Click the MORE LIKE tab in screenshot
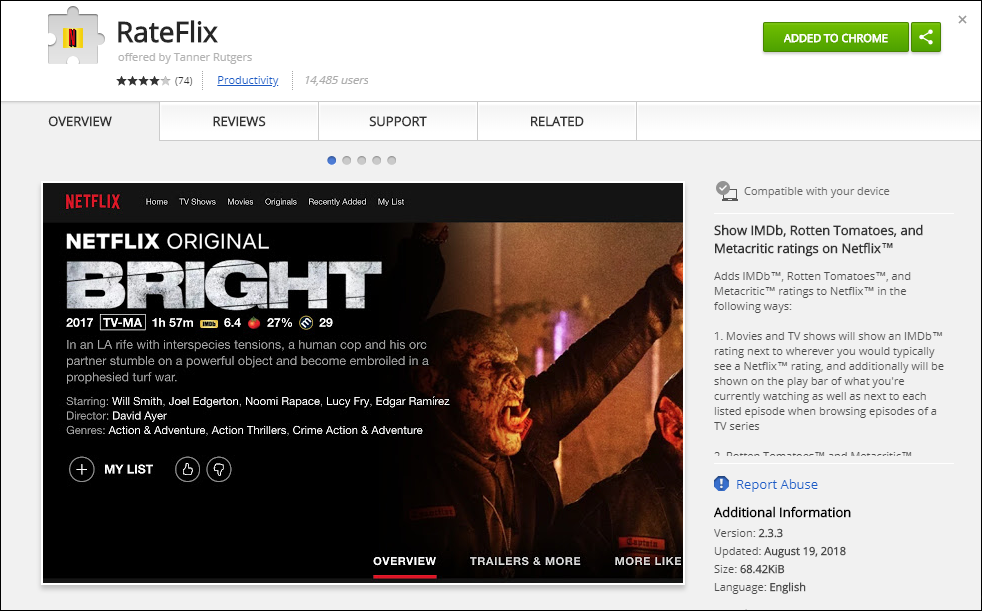Screen dimensions: 982x611 [x=648, y=562]
